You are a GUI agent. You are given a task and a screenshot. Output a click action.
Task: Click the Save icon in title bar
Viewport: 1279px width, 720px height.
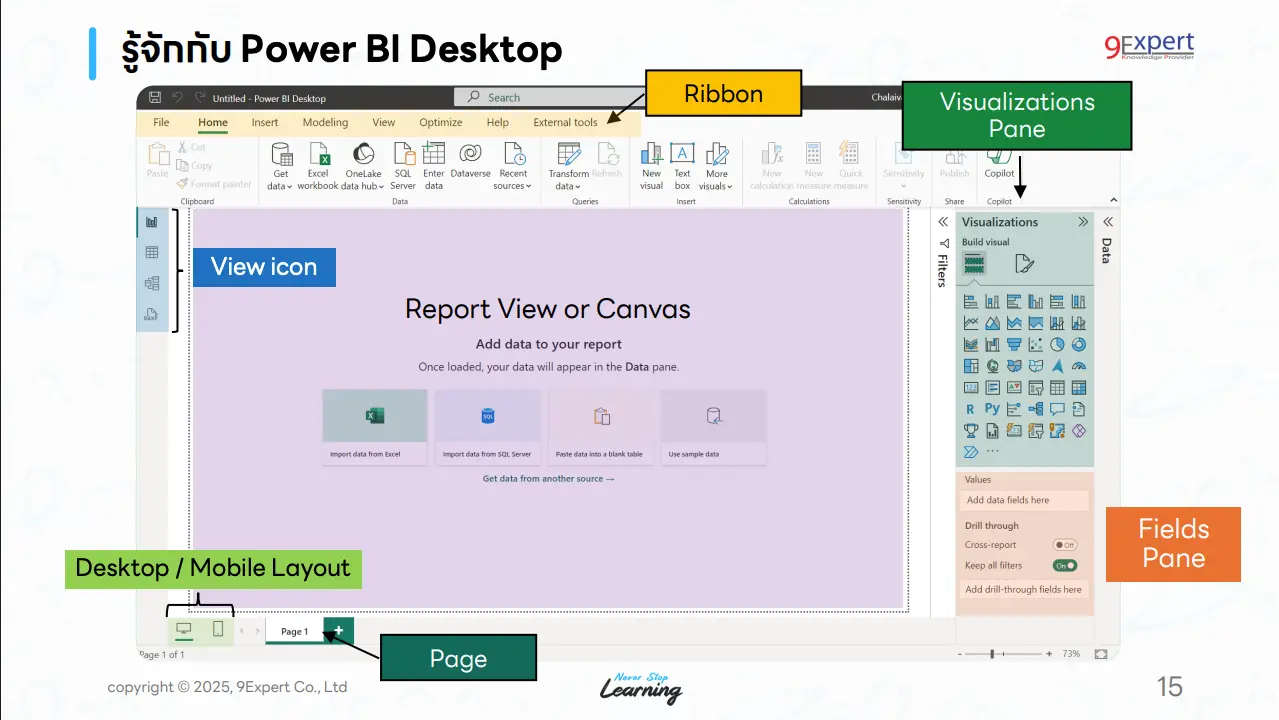click(x=155, y=98)
